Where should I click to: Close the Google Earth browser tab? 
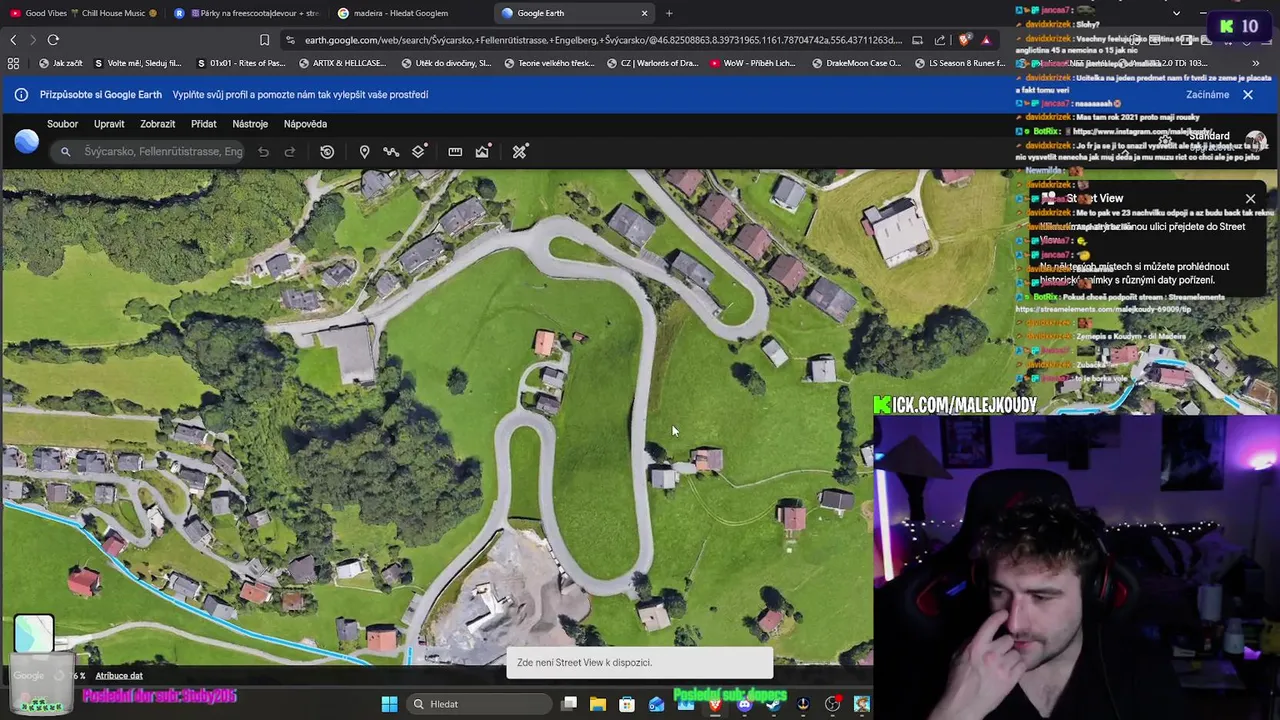tap(644, 13)
